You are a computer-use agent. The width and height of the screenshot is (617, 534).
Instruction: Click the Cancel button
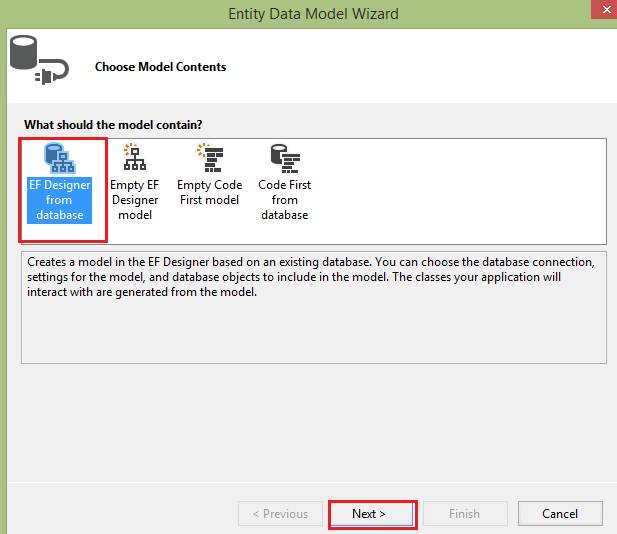(560, 514)
